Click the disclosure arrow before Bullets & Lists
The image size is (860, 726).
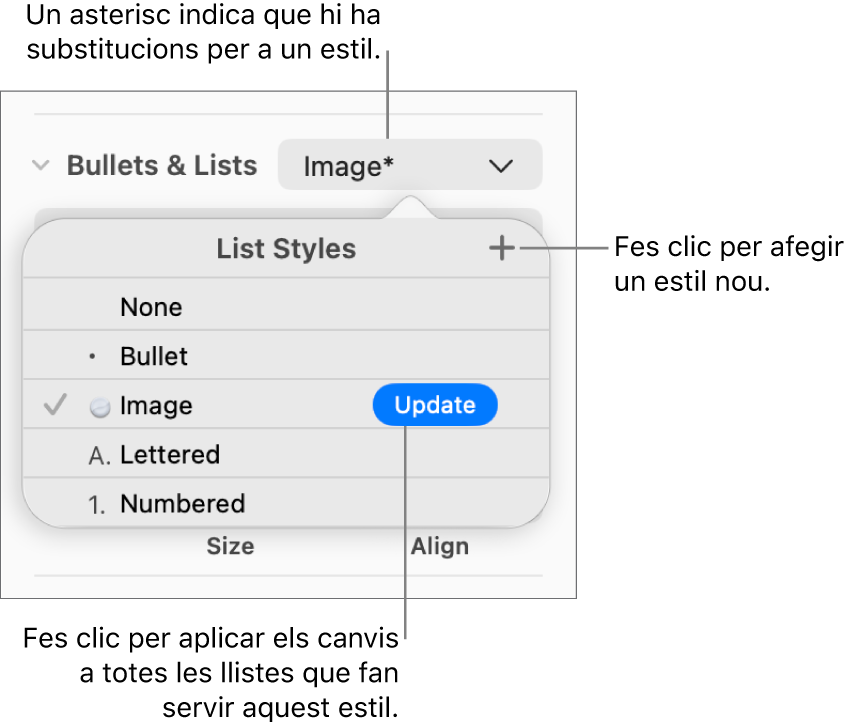[x=40, y=166]
